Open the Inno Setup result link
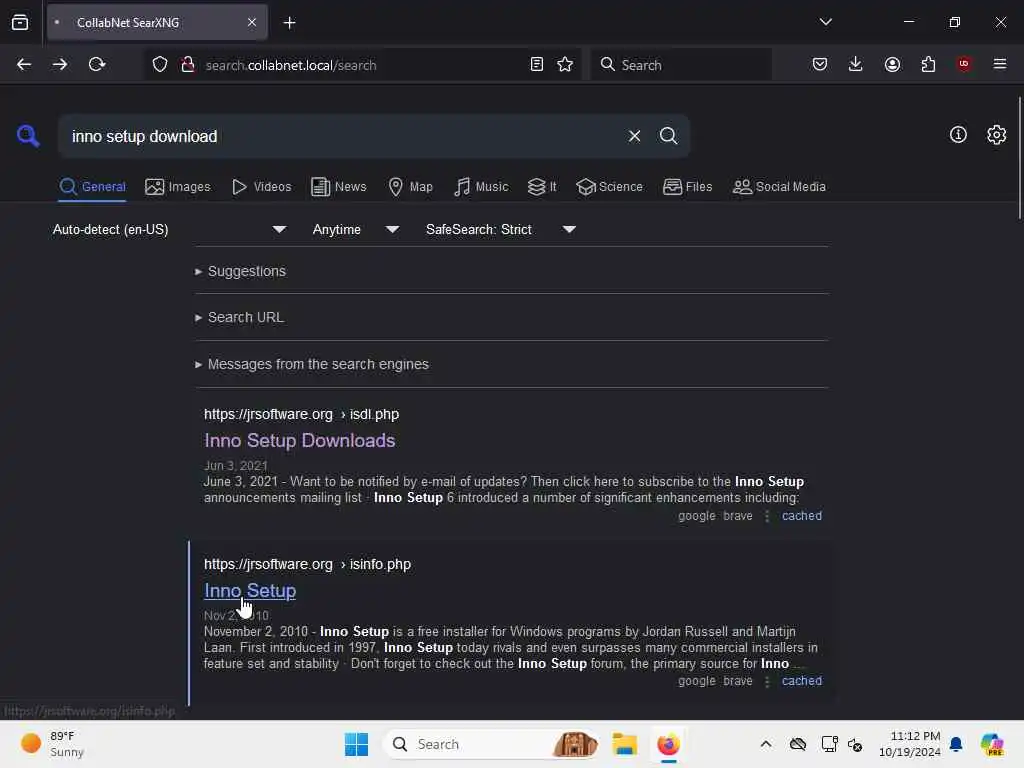This screenshot has width=1024, height=768. [250, 590]
